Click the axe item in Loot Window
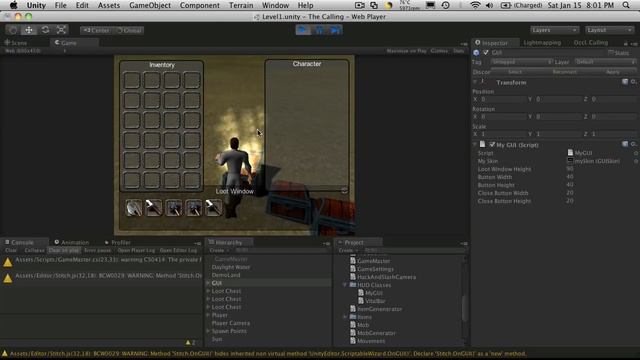Screen dimensions: 640x360 coord(133,208)
